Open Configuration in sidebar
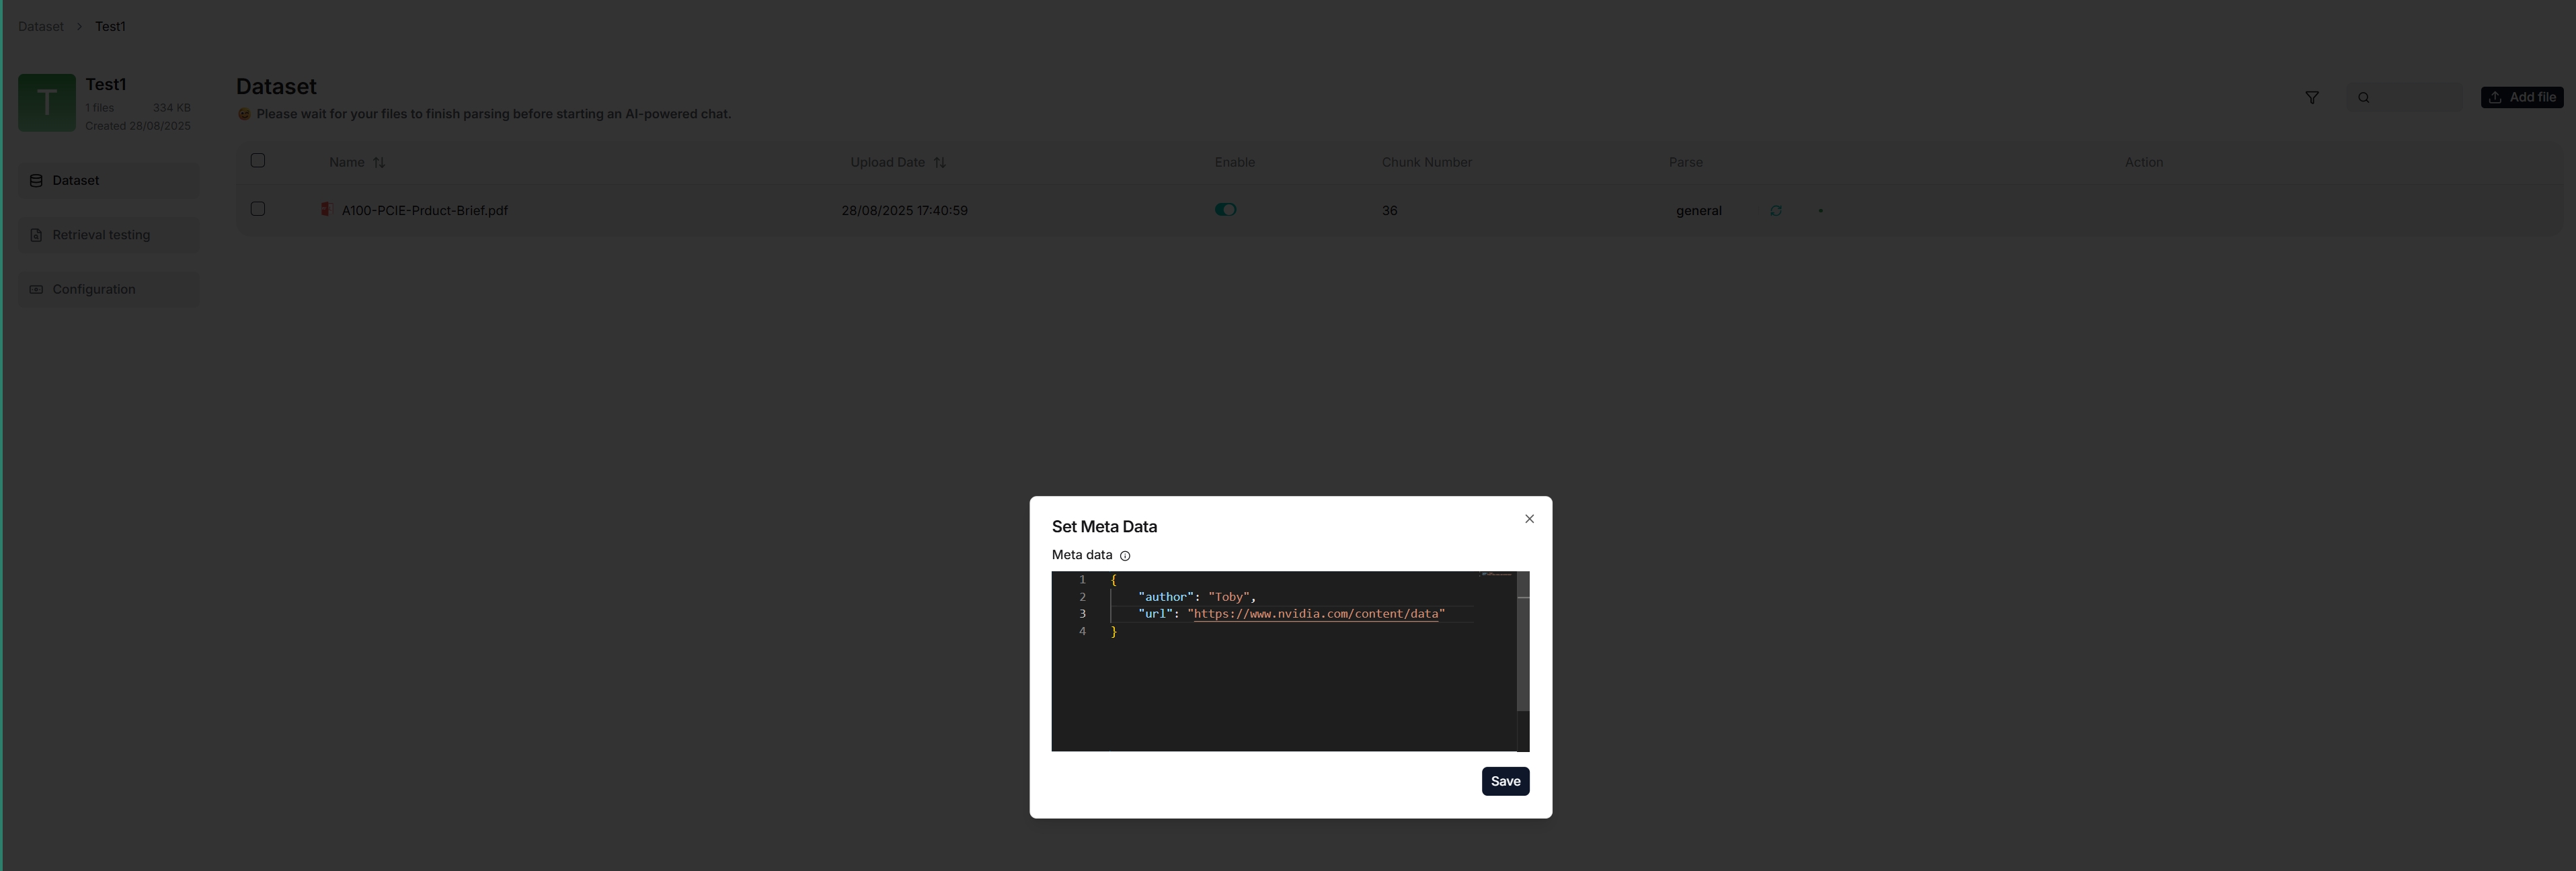The width and height of the screenshot is (2576, 871). 94,289
